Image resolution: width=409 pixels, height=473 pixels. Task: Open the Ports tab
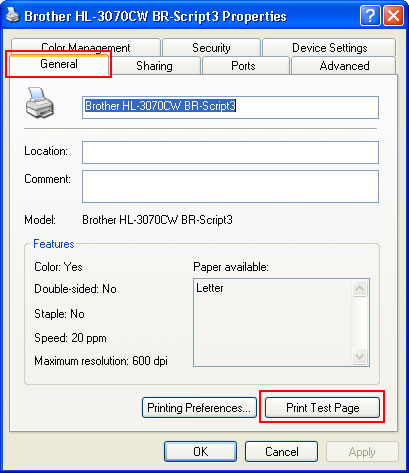pyautogui.click(x=243, y=66)
